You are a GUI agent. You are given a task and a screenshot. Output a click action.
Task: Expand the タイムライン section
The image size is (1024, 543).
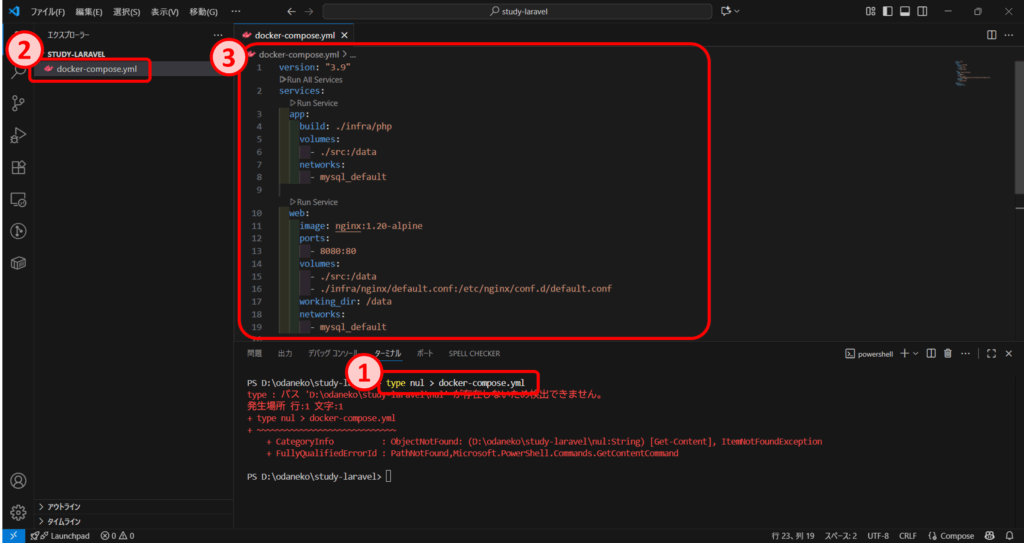[64, 521]
